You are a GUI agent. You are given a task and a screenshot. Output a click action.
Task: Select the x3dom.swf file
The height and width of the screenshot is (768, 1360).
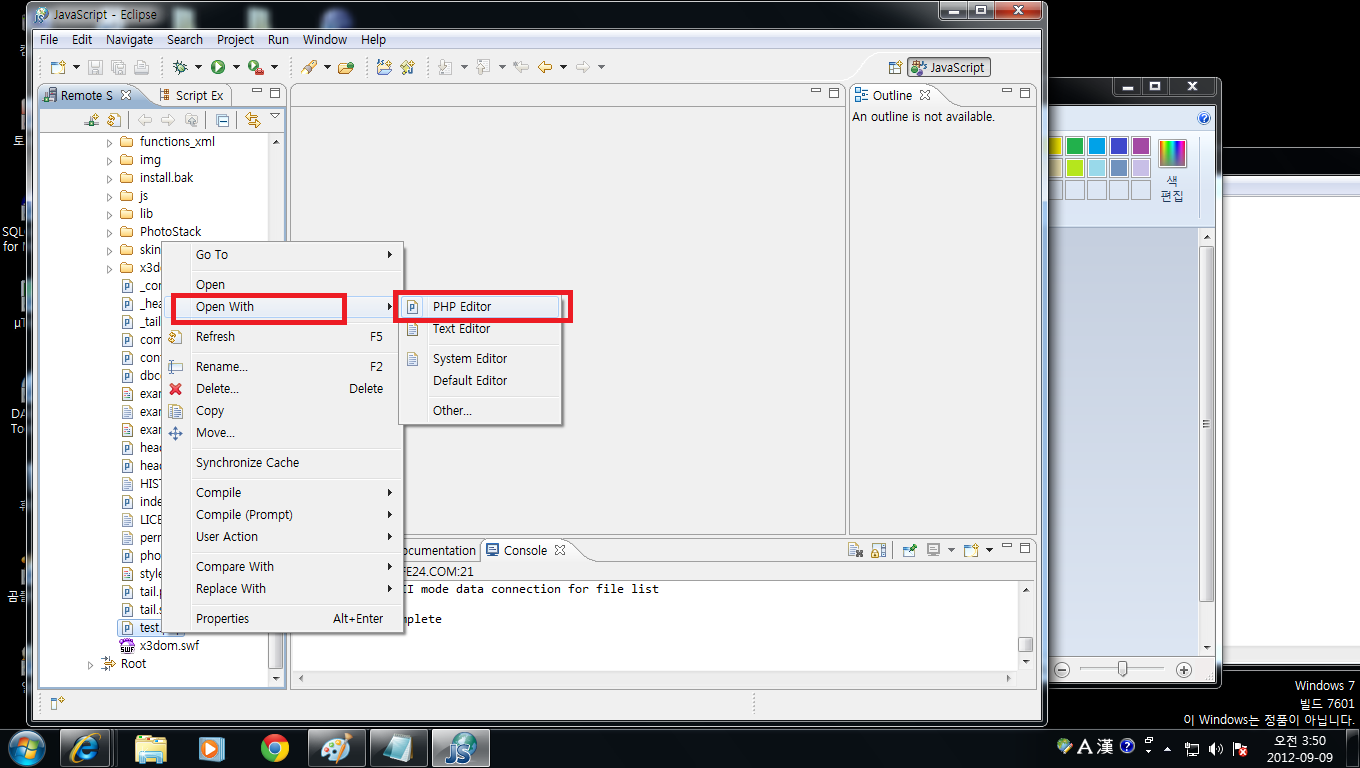169,646
